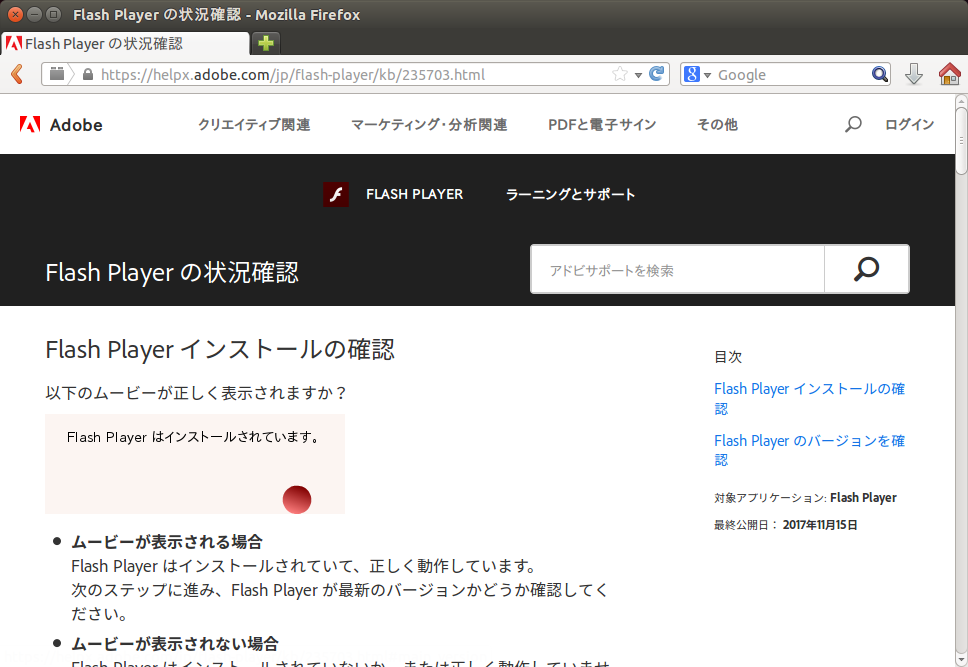Click the ムービーが表示されない場合 bullet text
The height and width of the screenshot is (667, 968).
(175, 644)
